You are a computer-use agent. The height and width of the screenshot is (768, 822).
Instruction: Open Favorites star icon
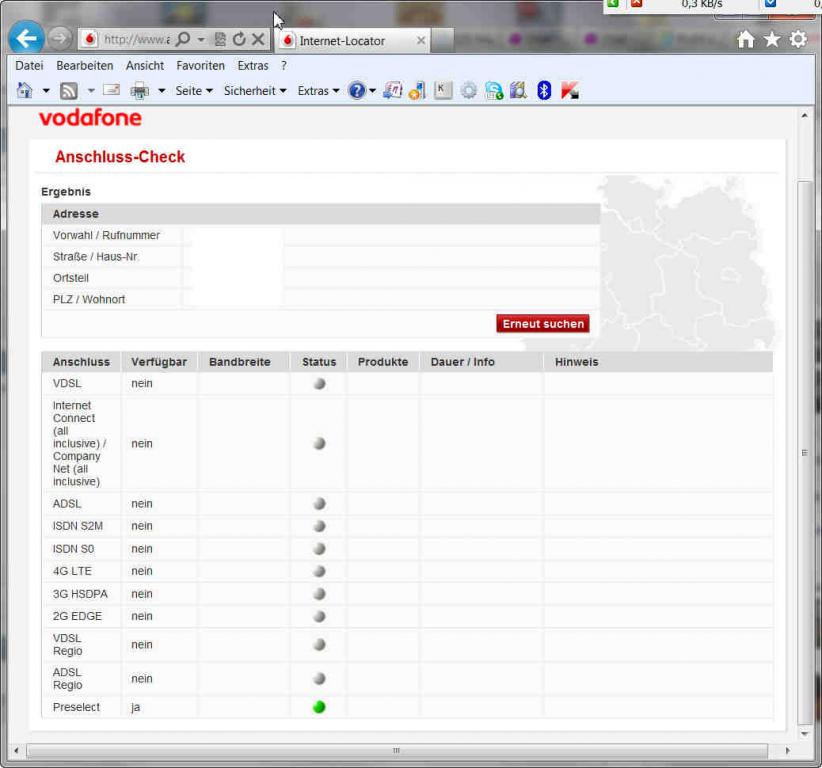point(772,39)
